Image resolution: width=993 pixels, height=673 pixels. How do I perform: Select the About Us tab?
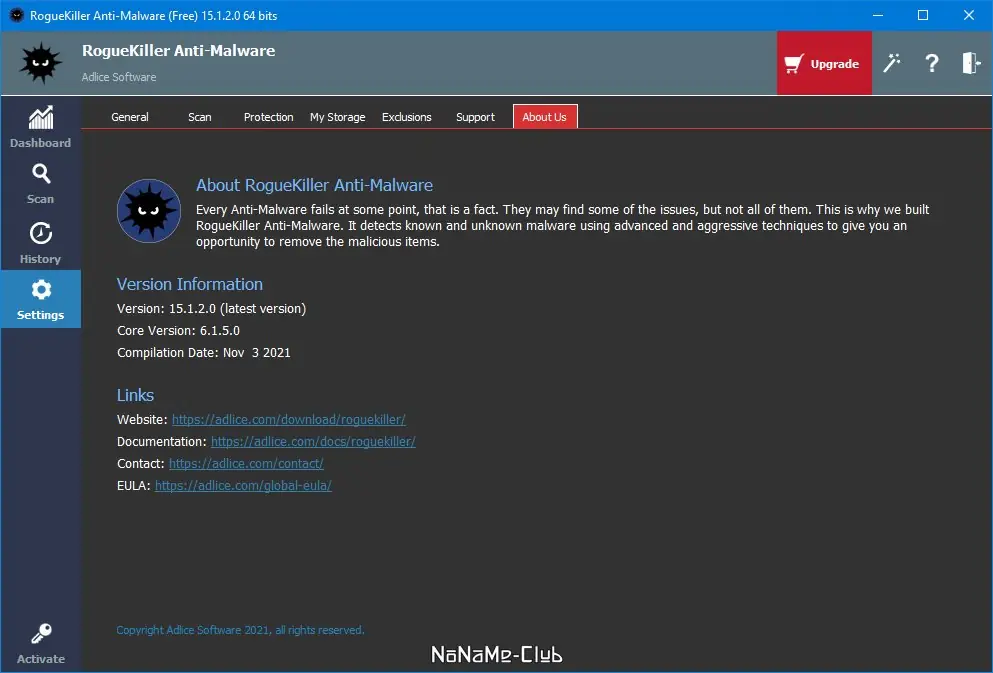545,117
